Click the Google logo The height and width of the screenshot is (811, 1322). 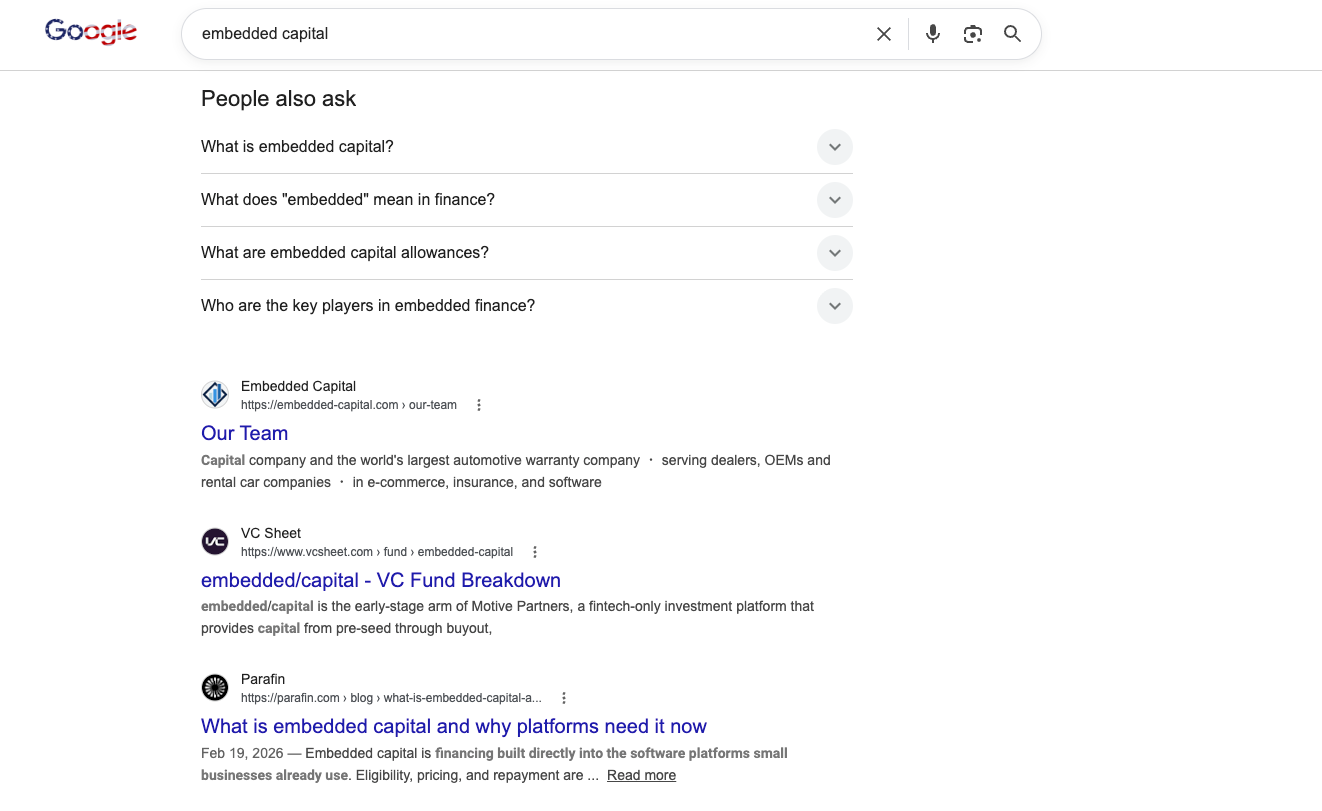[91, 32]
